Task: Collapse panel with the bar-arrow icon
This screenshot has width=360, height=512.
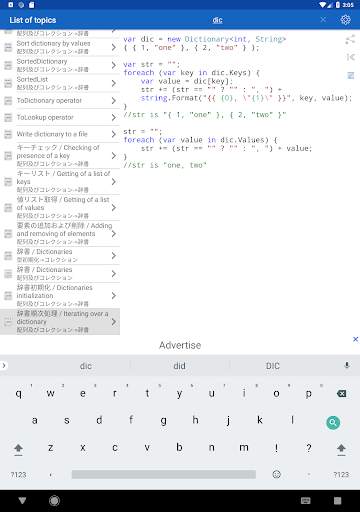Action: (350, 57)
